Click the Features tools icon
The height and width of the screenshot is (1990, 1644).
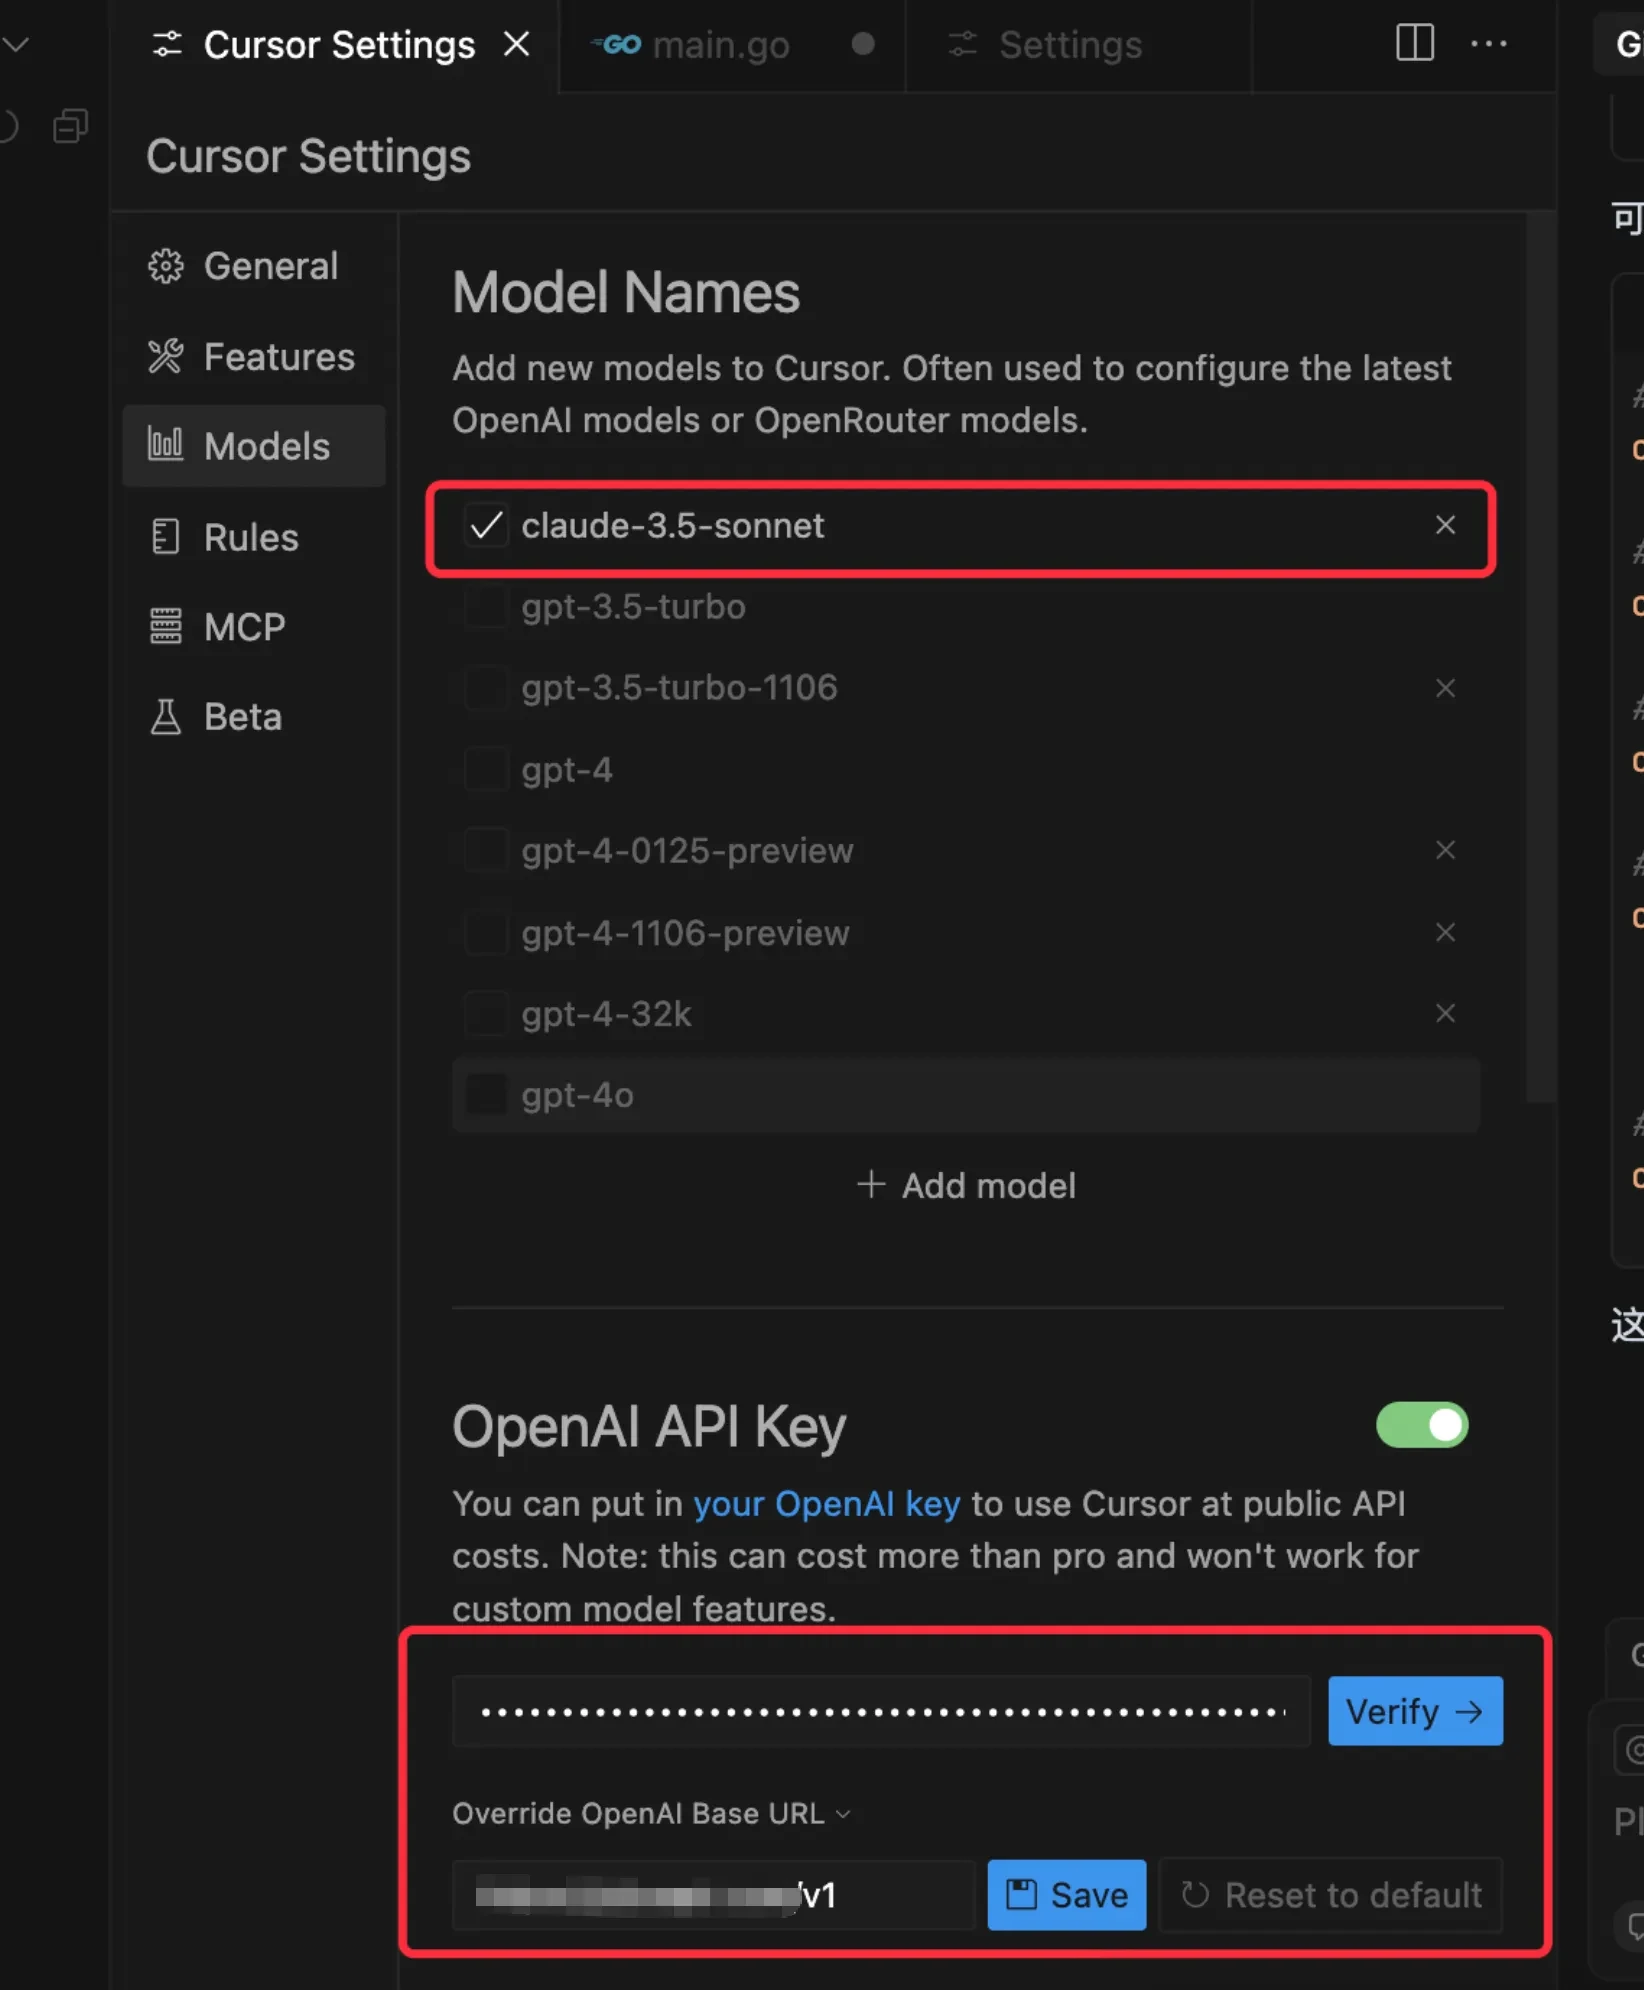166,357
